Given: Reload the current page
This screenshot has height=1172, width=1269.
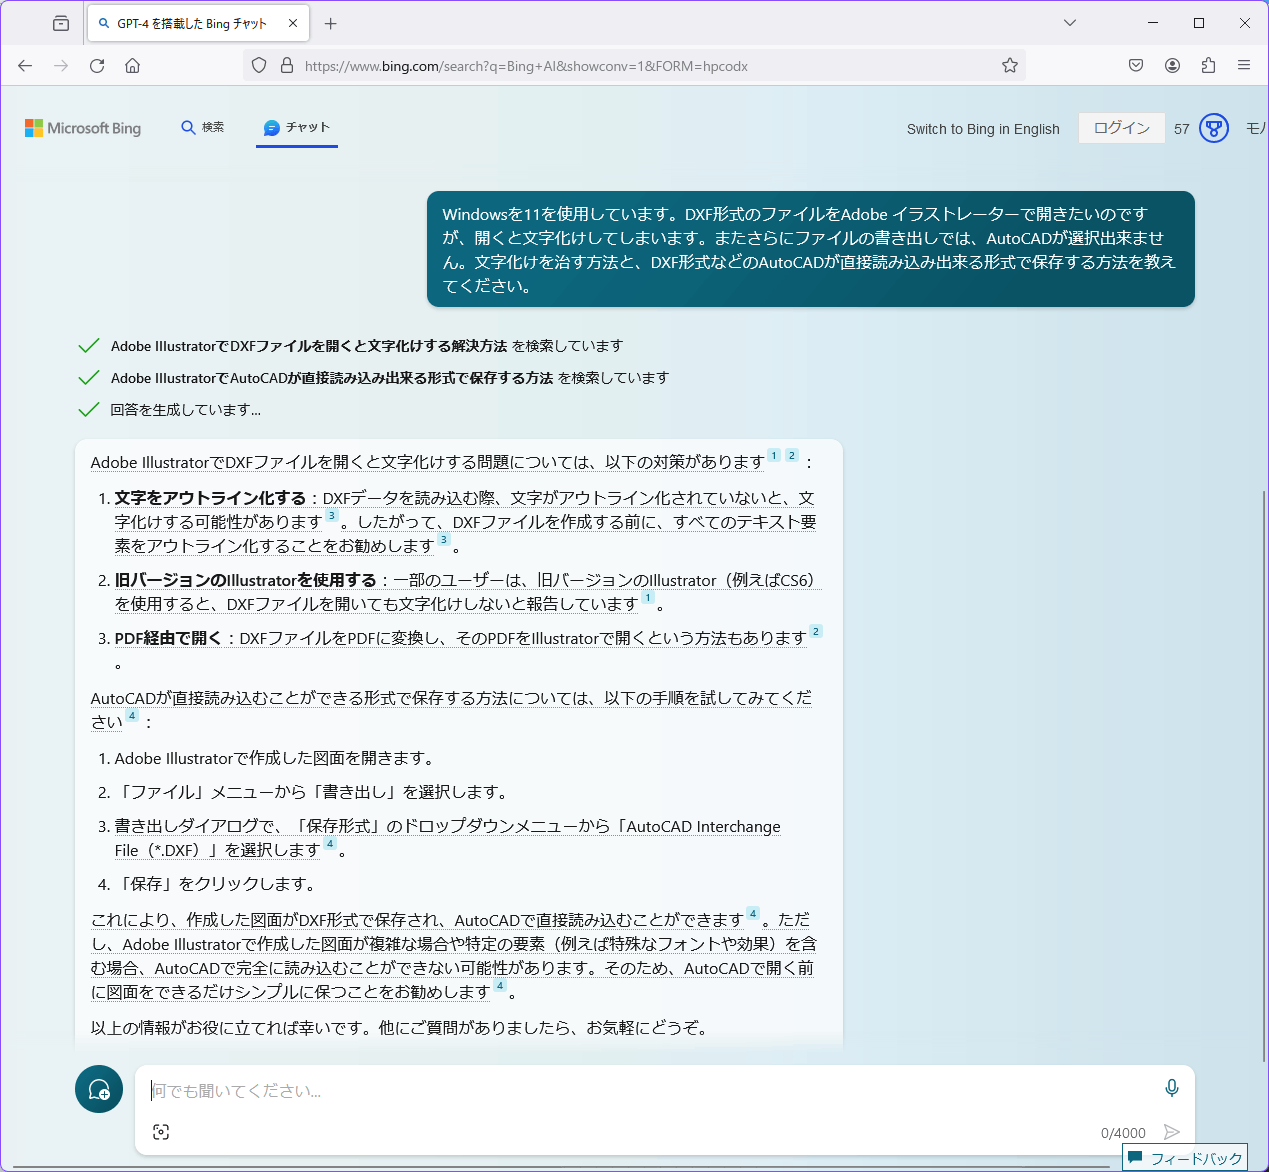Looking at the screenshot, I should click(x=97, y=66).
